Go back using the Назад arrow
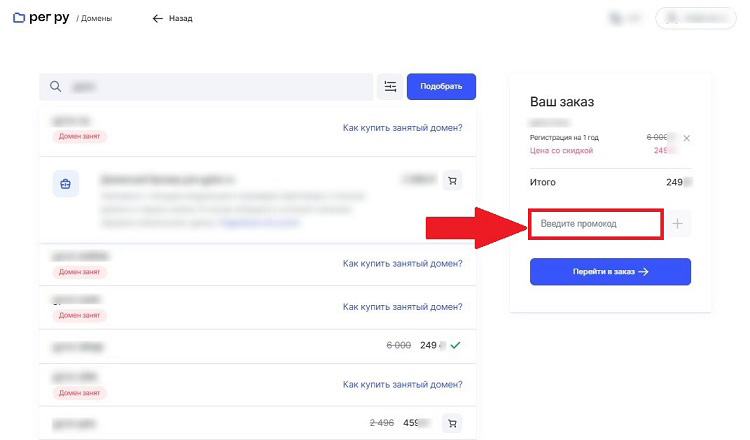 (x=172, y=18)
